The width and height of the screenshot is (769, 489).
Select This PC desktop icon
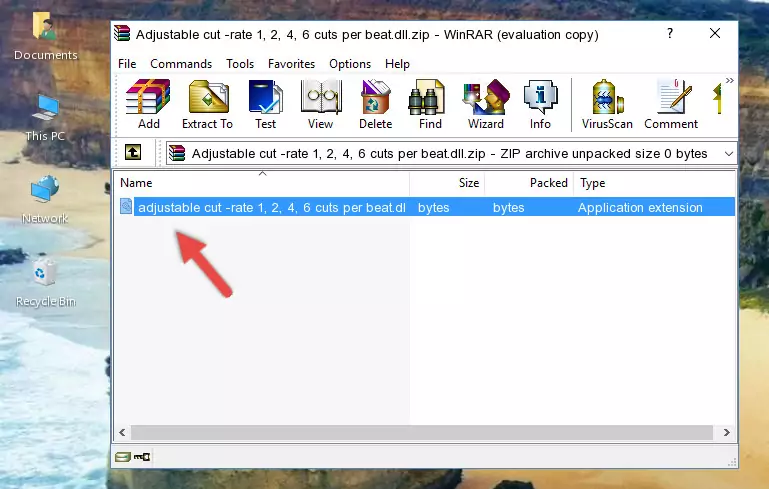click(45, 118)
